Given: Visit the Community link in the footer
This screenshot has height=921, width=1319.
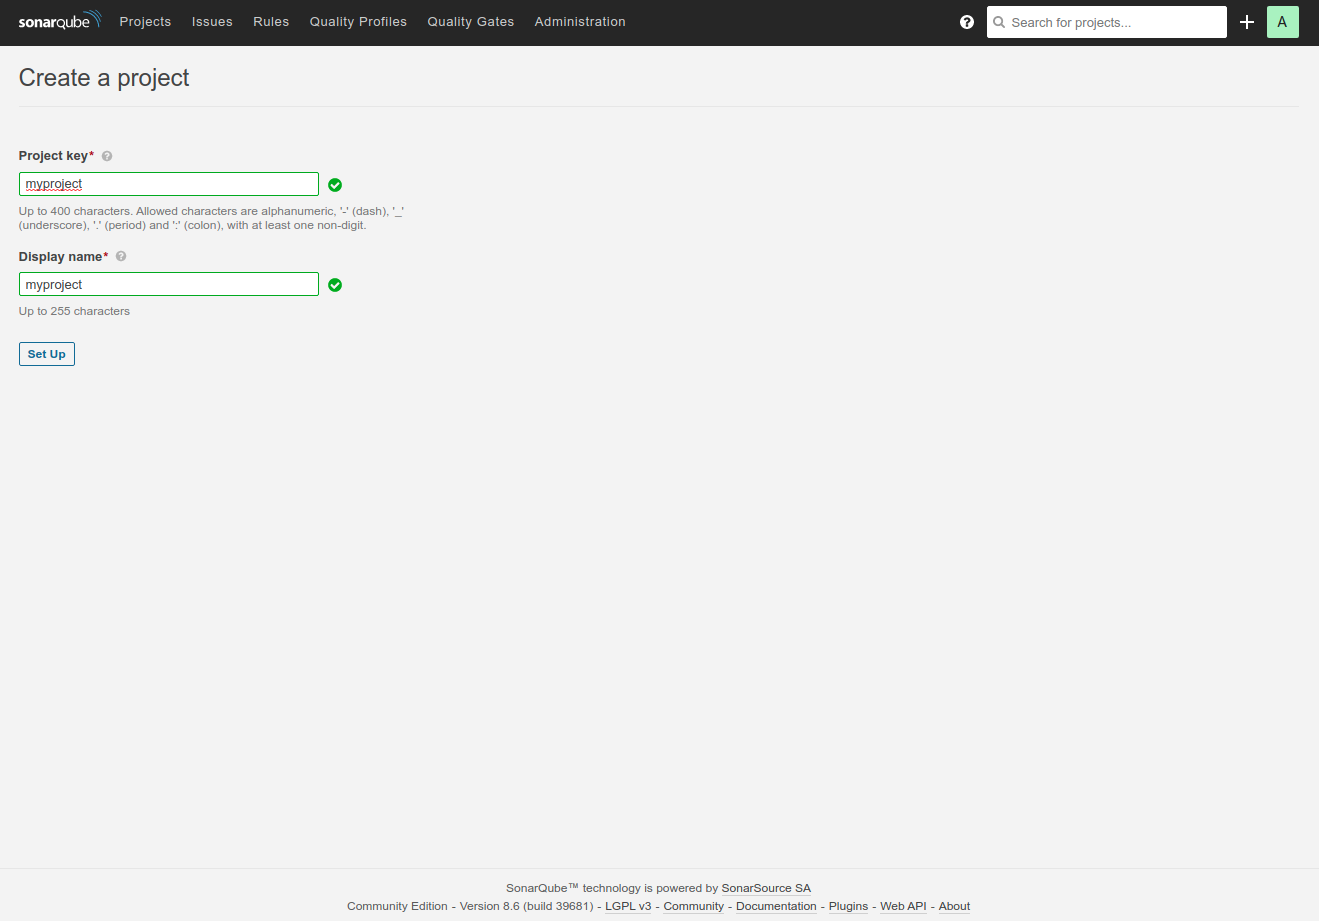Looking at the screenshot, I should click(693, 906).
